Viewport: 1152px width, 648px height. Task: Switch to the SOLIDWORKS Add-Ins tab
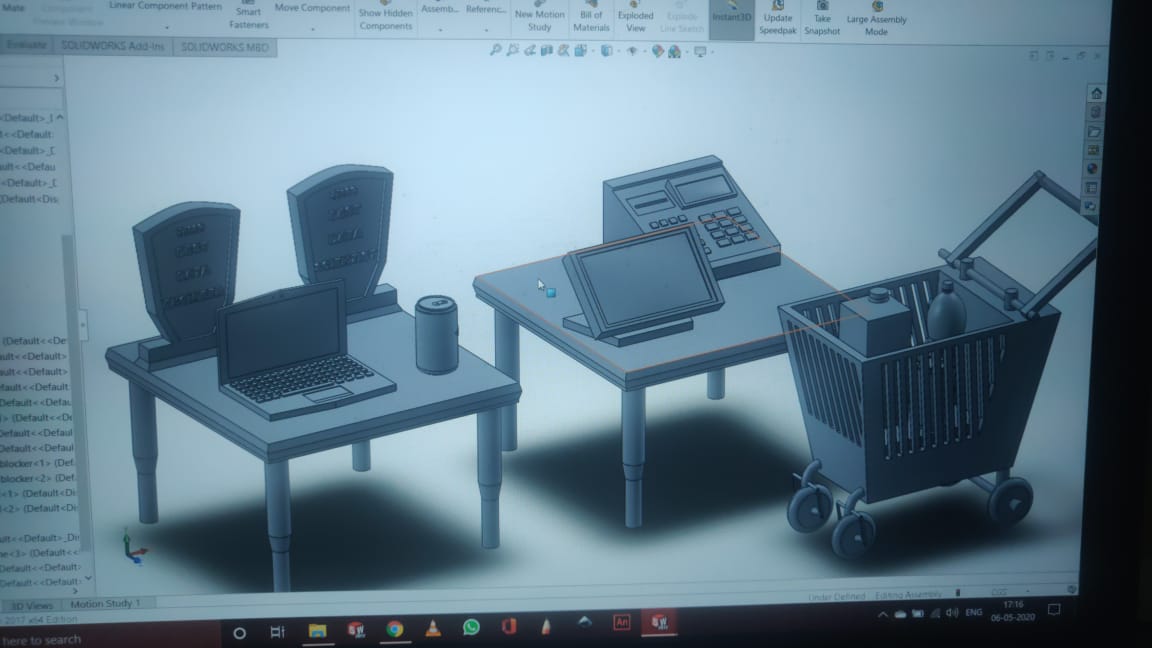113,46
